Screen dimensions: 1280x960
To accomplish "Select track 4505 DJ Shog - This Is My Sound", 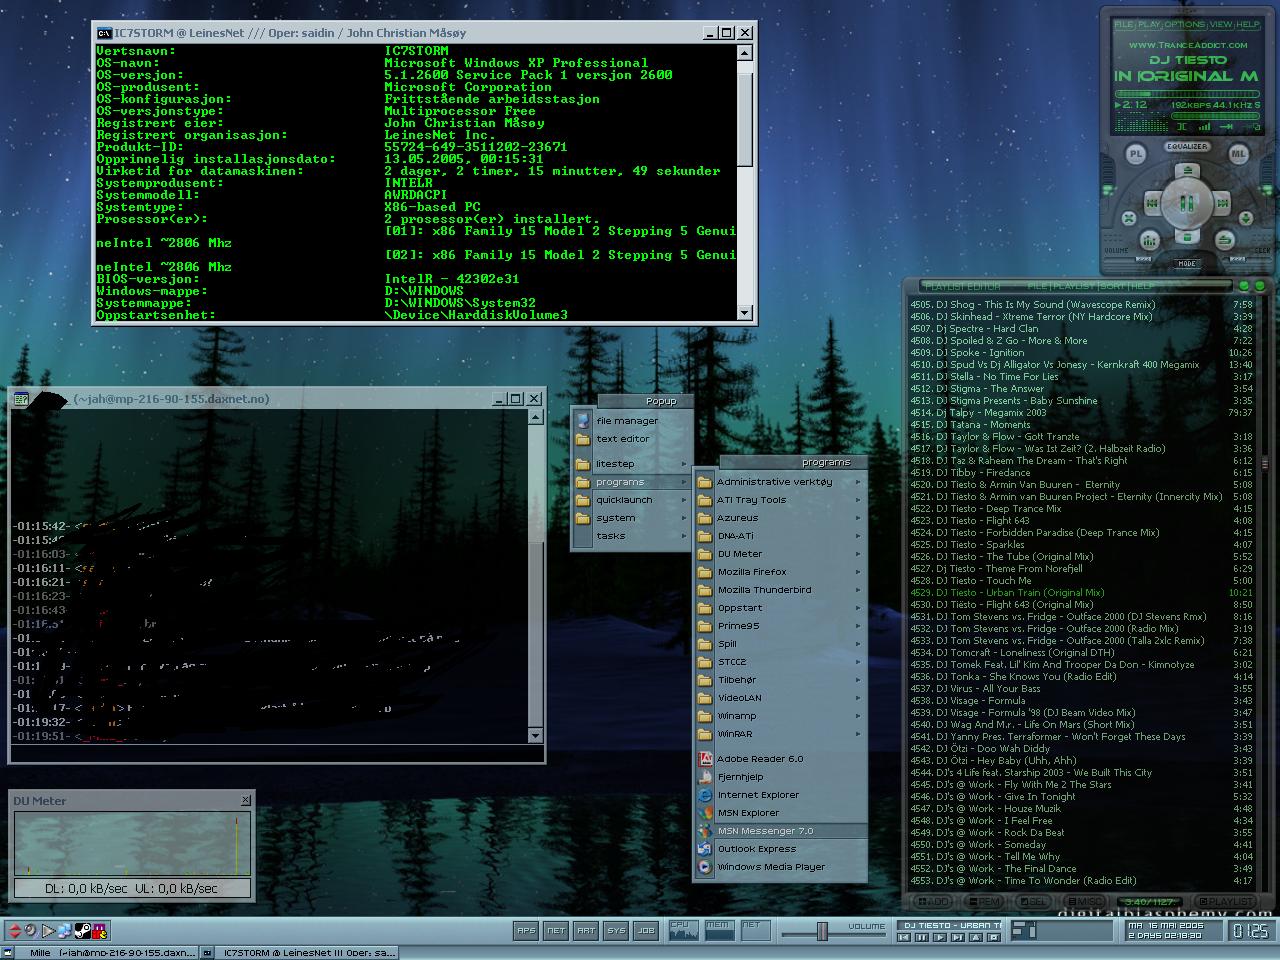I will click(1081, 304).
